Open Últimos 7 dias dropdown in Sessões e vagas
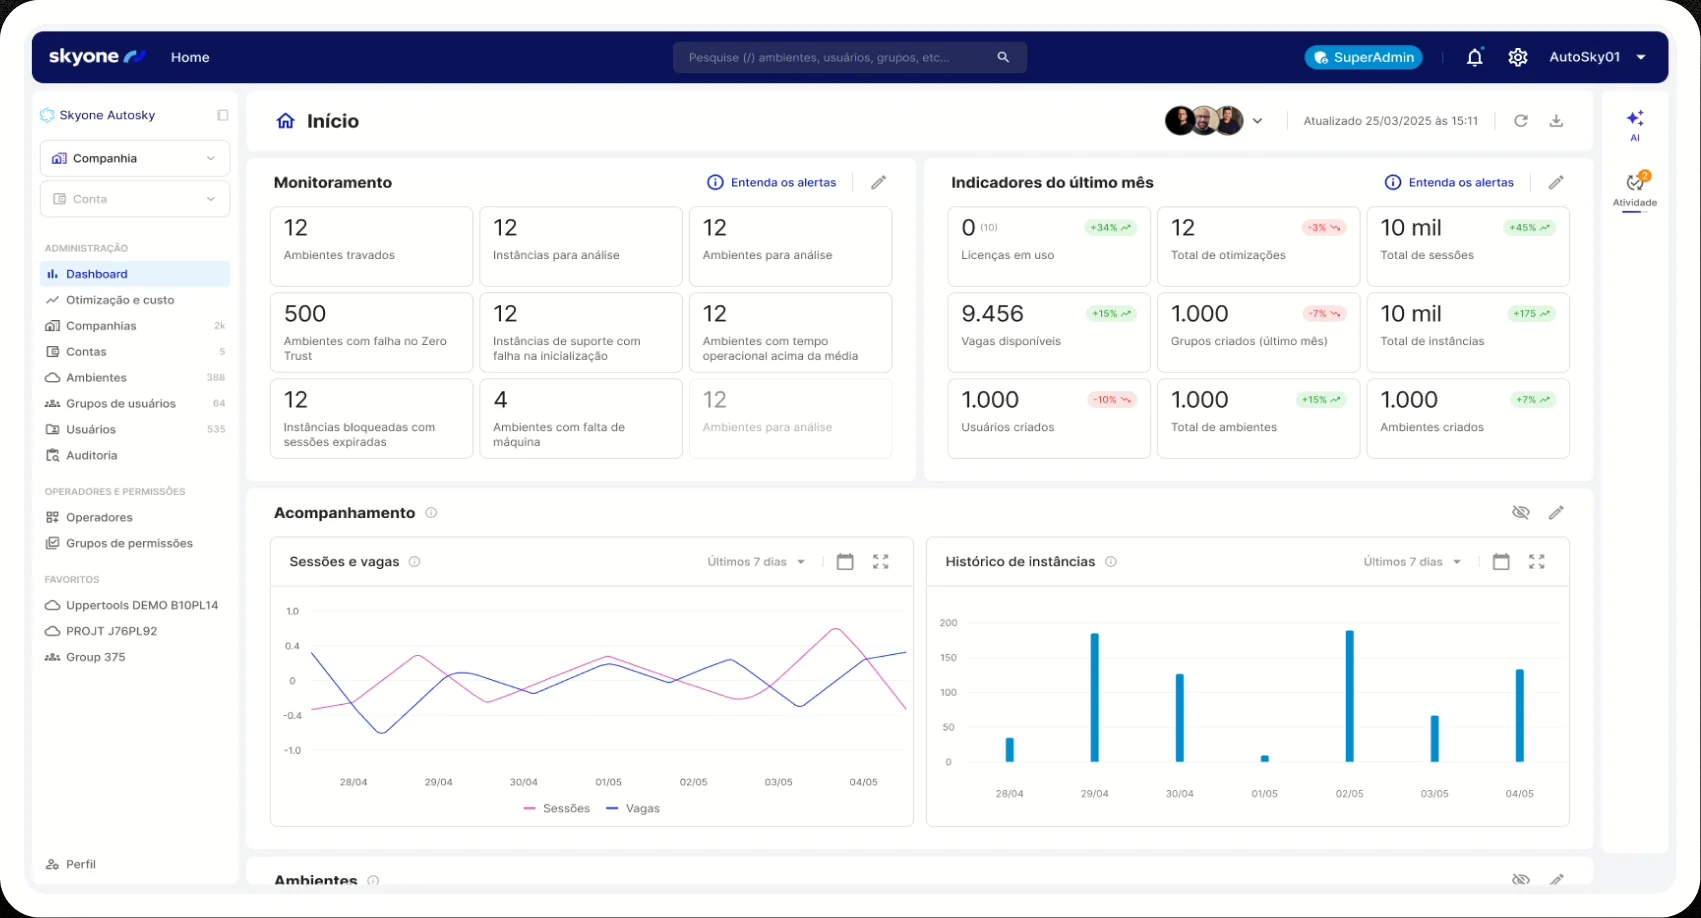Screen dimensions: 1701x918 point(757,562)
